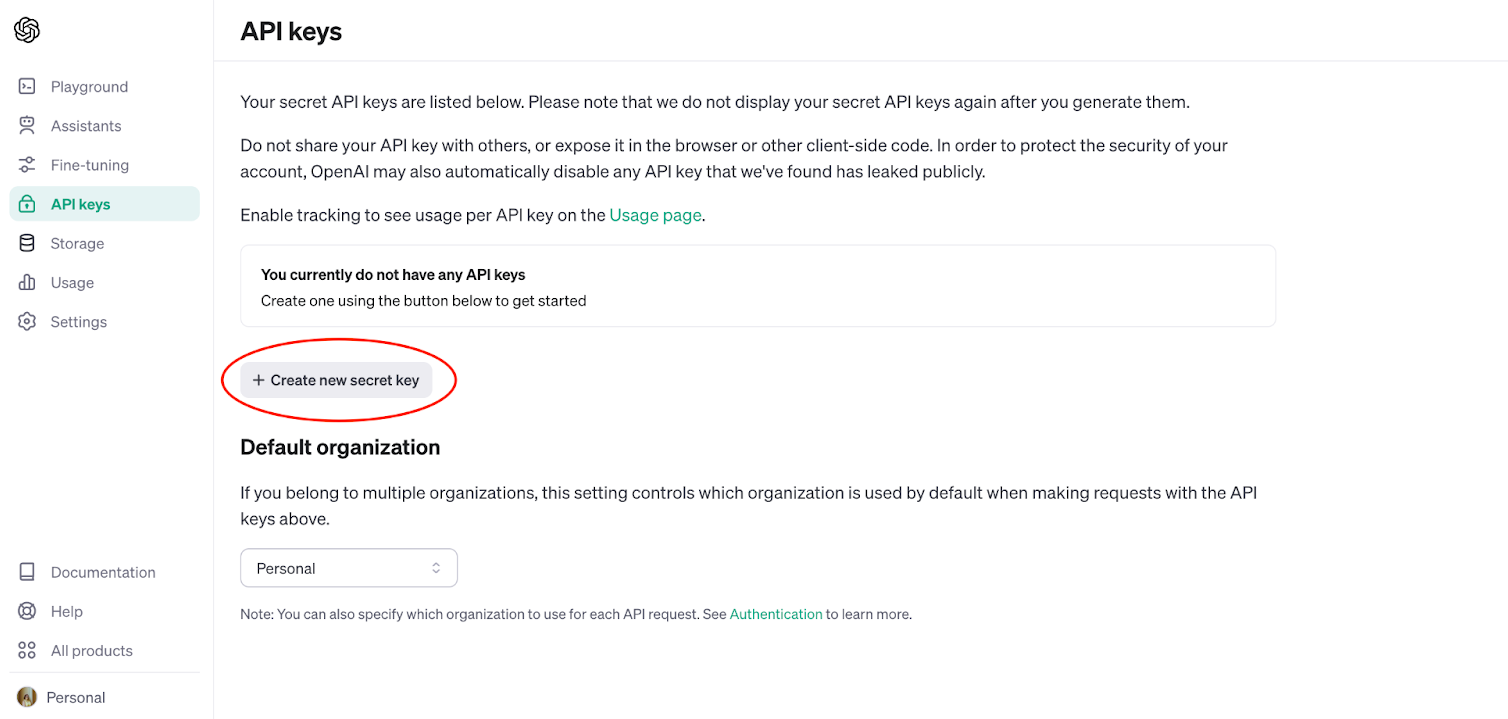Open the Storage section

tap(27, 242)
